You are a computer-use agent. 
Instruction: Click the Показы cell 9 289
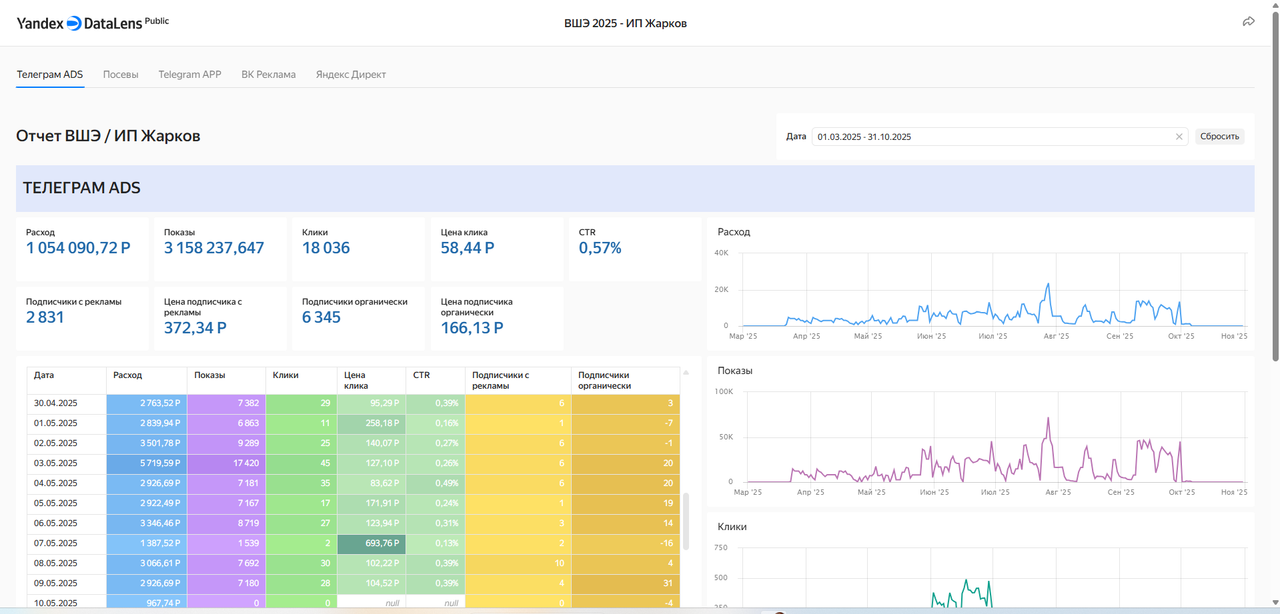pos(227,443)
